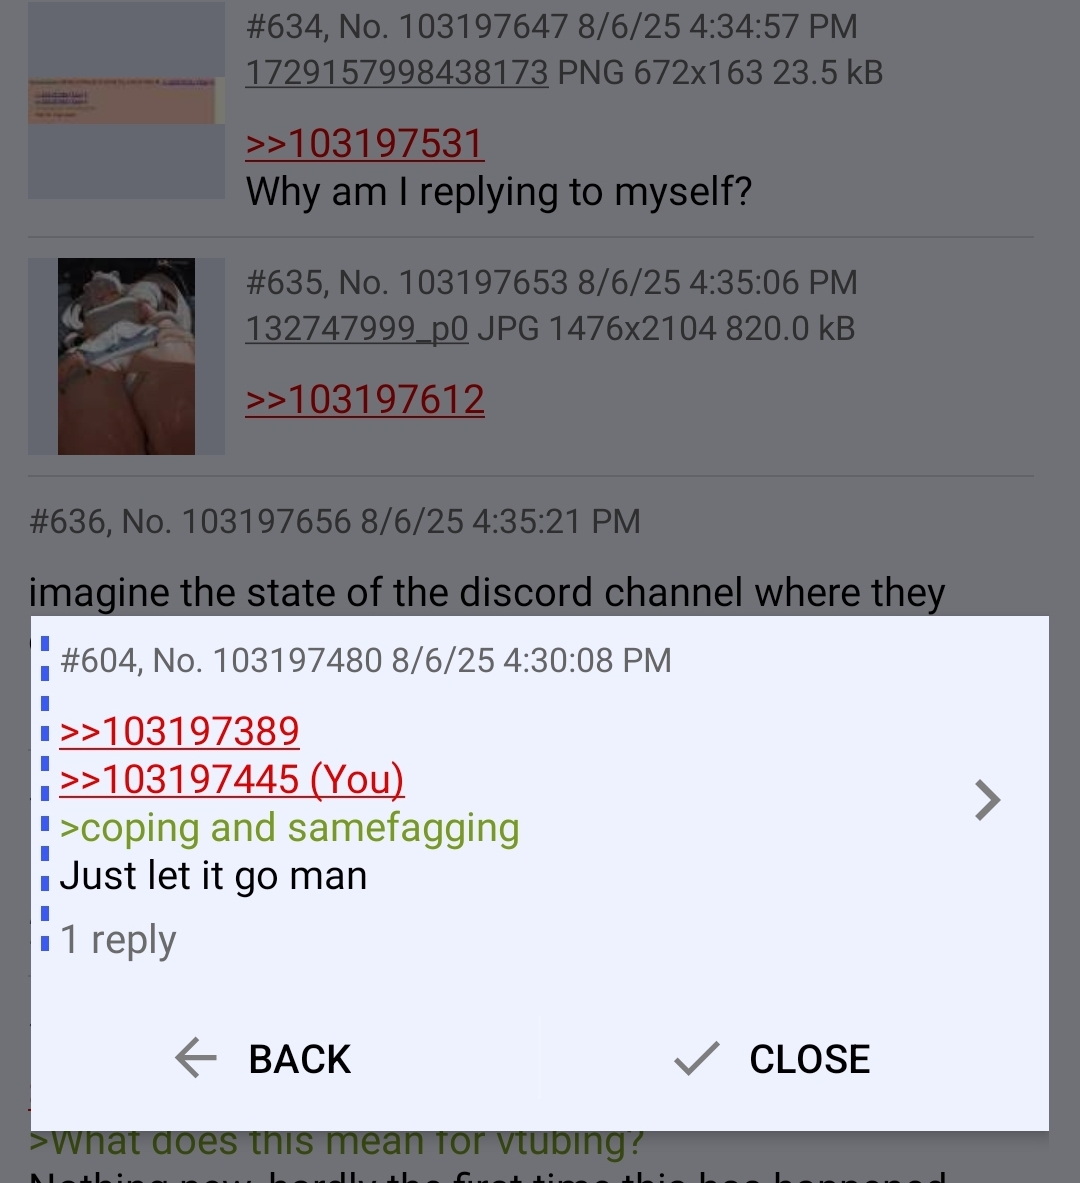Click the back arrow icon
The height and width of the screenshot is (1183, 1080).
click(195, 1058)
